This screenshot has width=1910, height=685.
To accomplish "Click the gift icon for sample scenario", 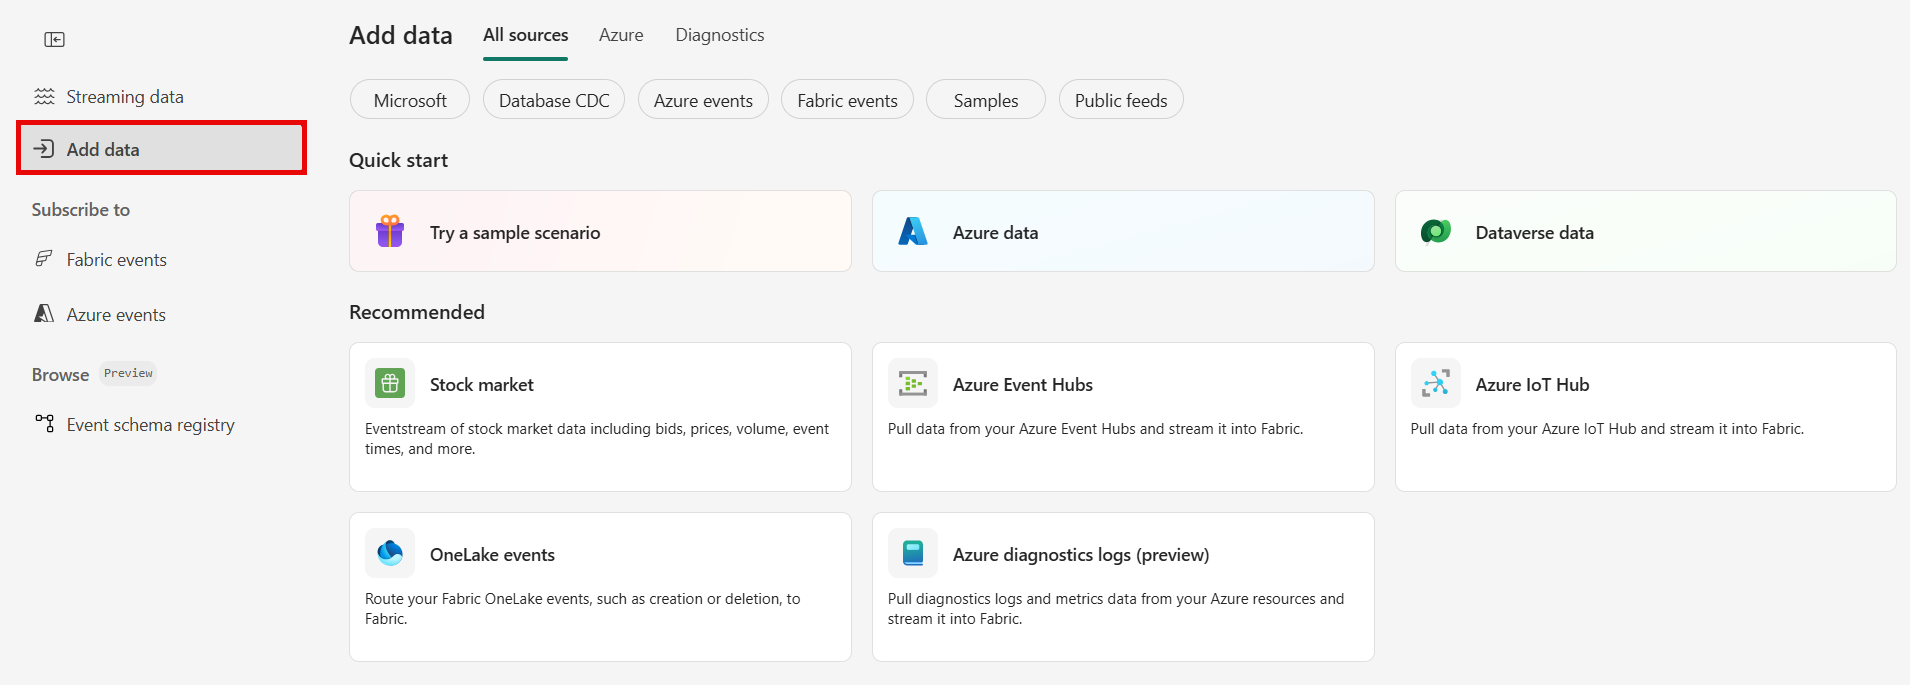I will pyautogui.click(x=390, y=232).
